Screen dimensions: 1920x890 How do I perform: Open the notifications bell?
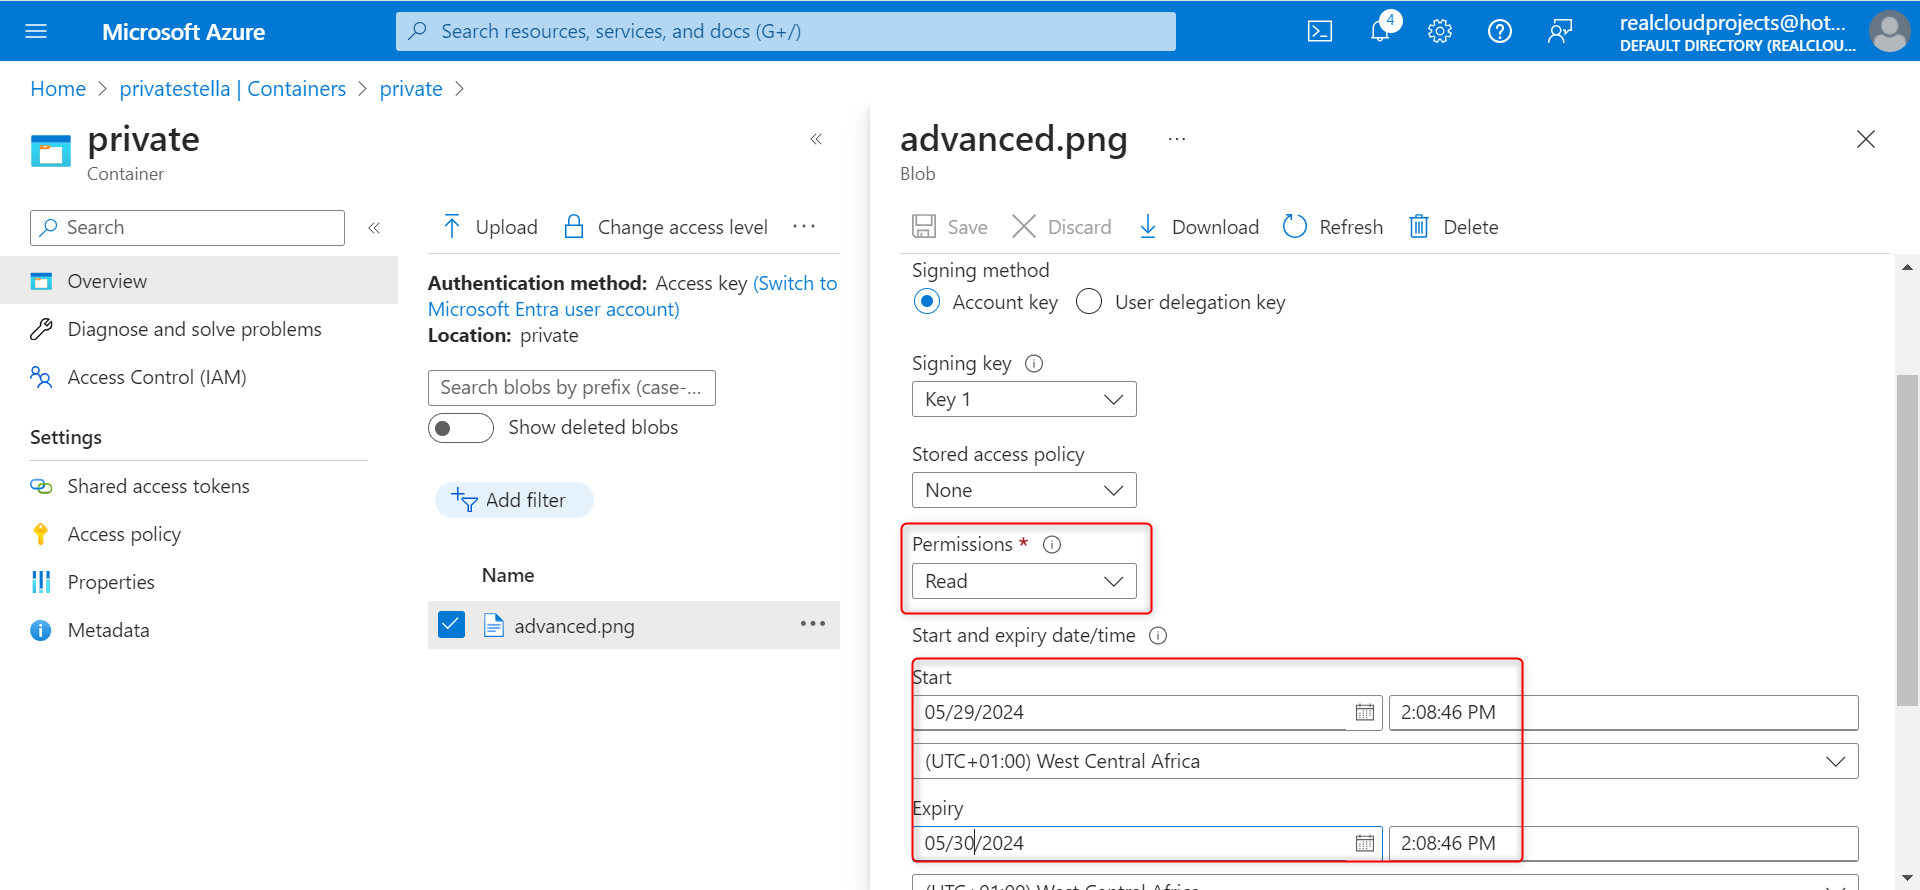click(x=1380, y=31)
